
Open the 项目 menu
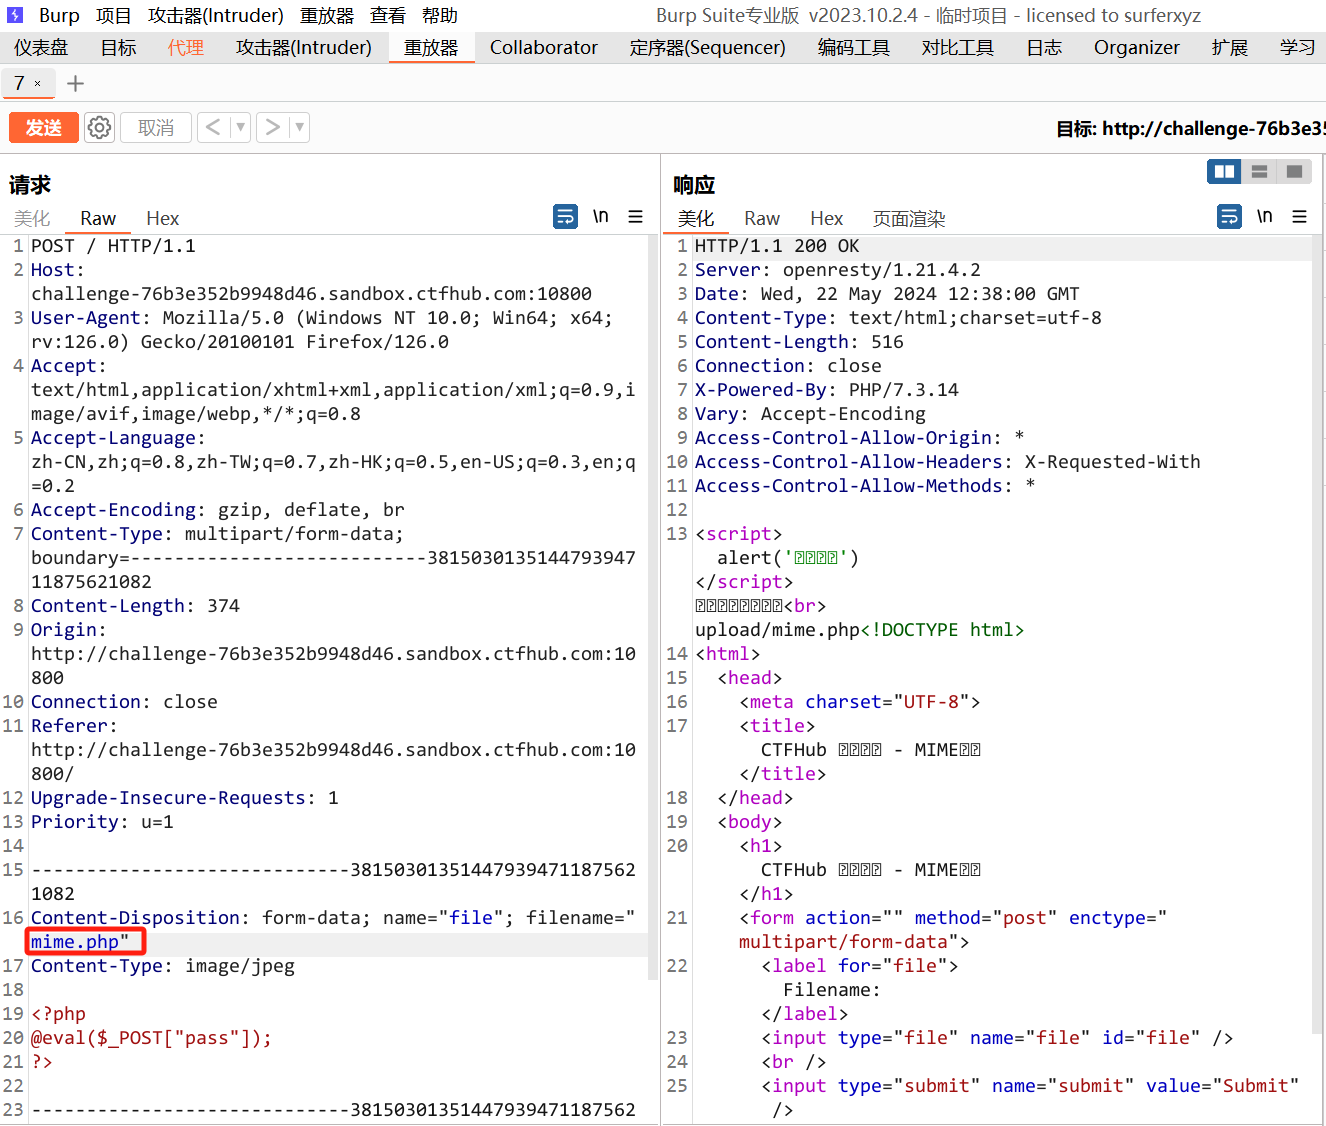coord(114,15)
